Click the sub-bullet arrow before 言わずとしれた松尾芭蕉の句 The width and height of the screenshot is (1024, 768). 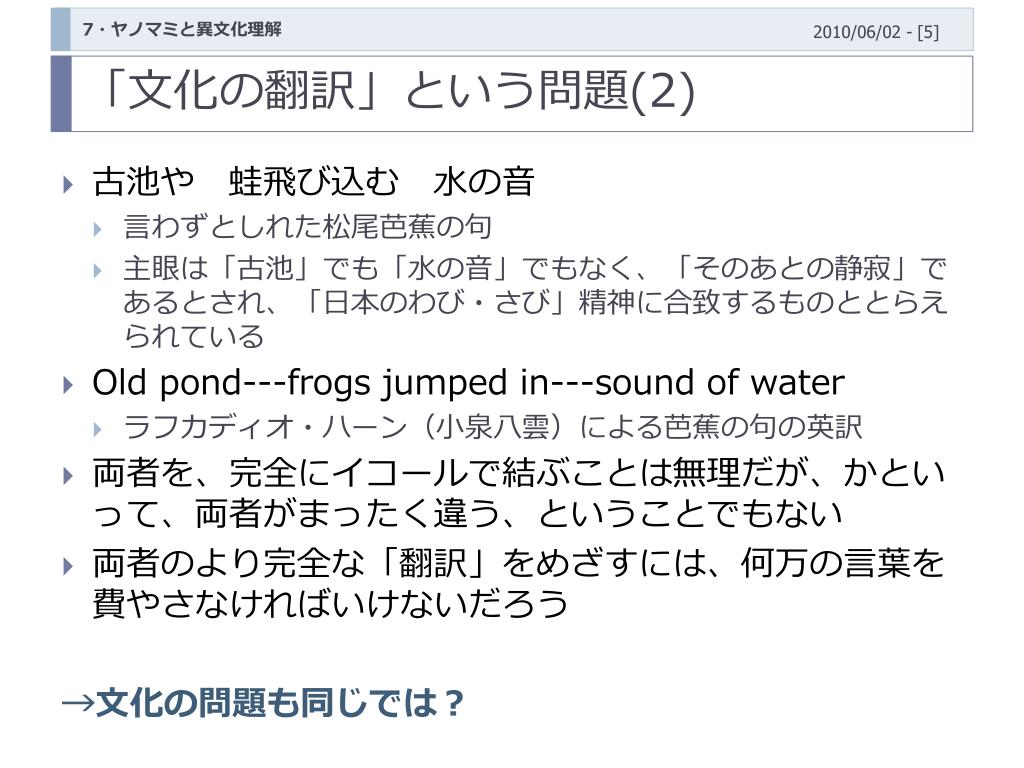tap(98, 229)
